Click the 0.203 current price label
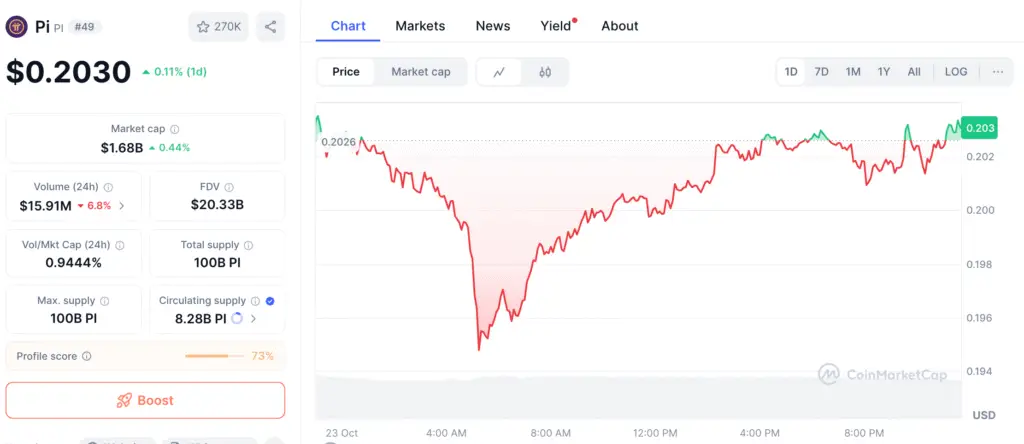 pos(980,129)
